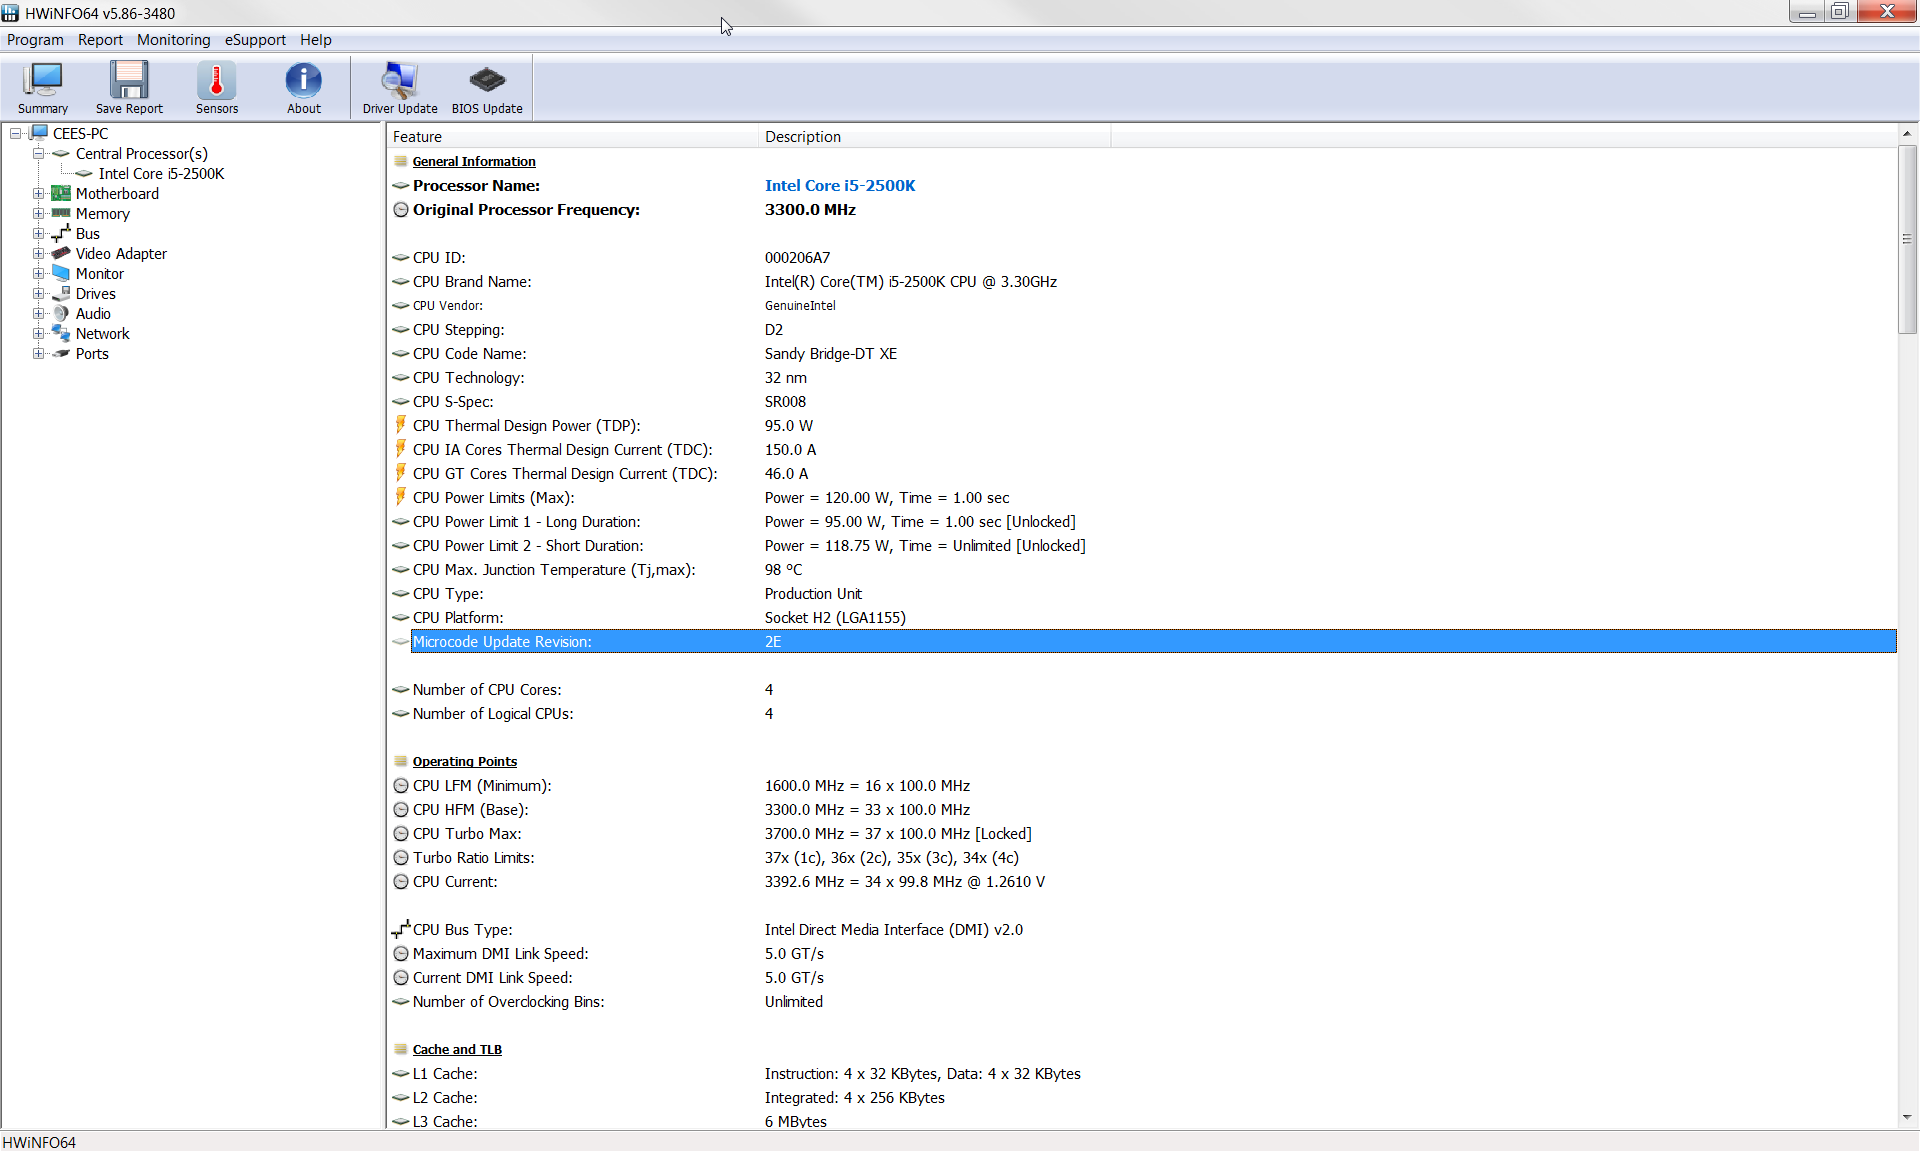The height and width of the screenshot is (1152, 1920).
Task: Select the Motherboard tree node icon
Action: pos(61,194)
